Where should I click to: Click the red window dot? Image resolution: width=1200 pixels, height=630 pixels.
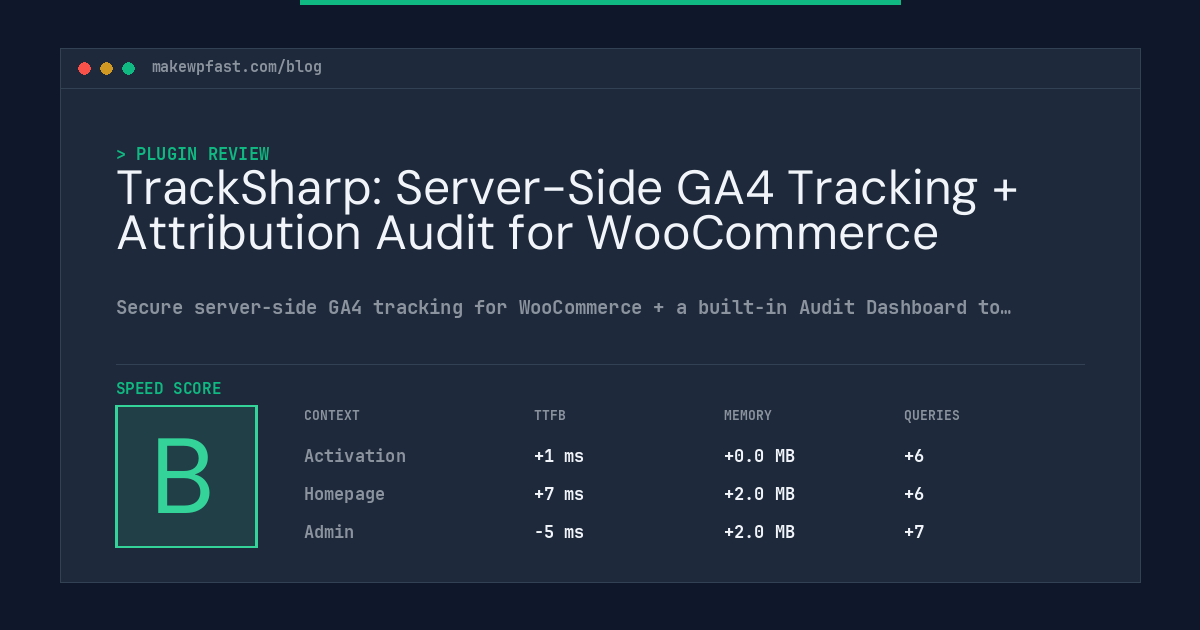[84, 68]
